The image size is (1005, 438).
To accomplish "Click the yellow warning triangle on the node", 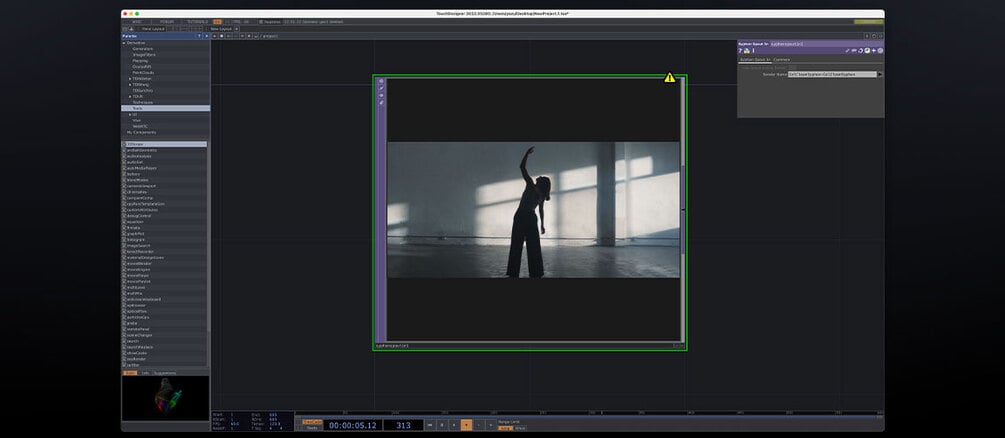I will (x=670, y=78).
